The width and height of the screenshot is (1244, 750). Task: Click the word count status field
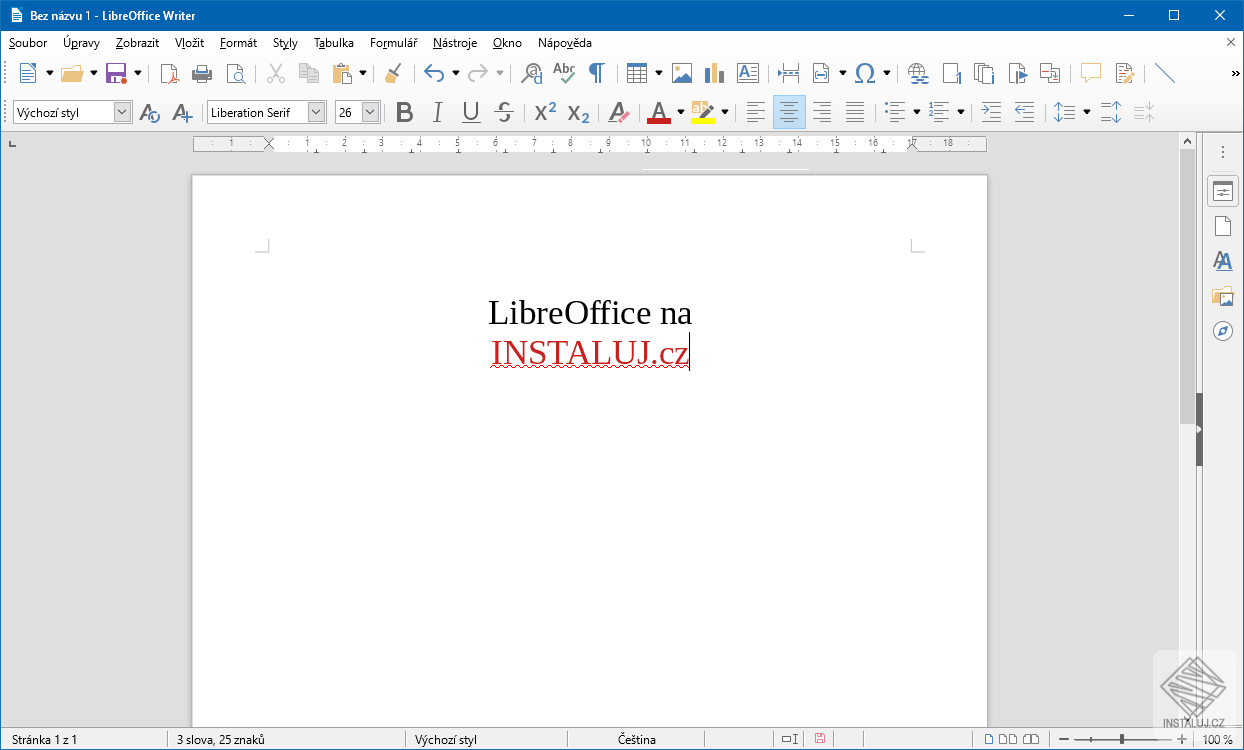click(220, 740)
